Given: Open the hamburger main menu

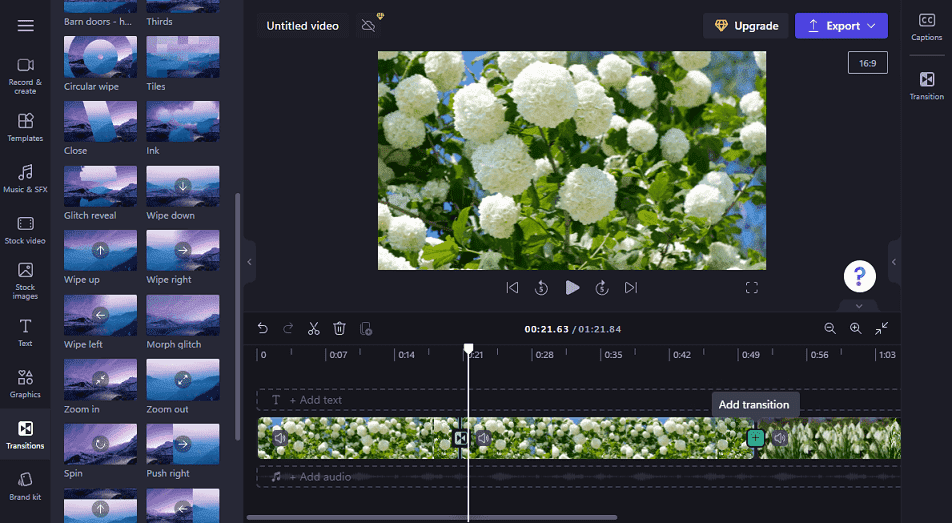Looking at the screenshot, I should 26,26.
